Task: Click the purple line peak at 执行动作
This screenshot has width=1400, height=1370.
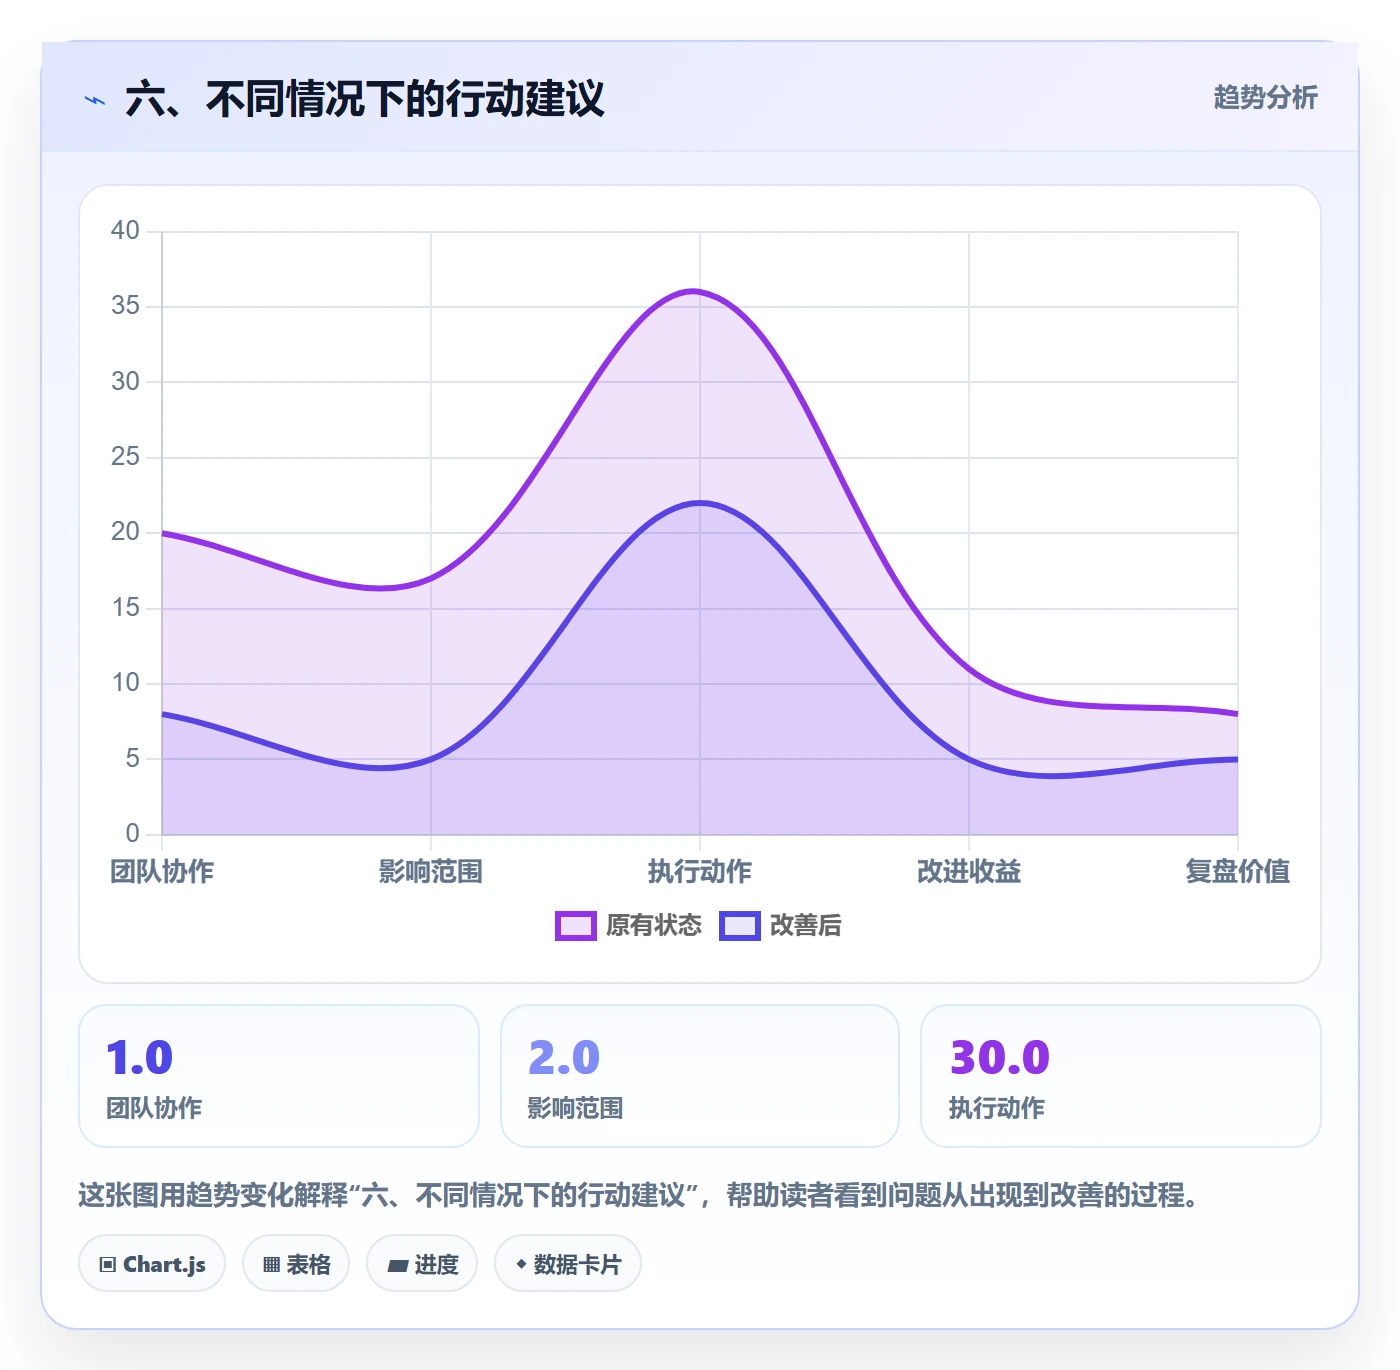Action: pos(696,291)
